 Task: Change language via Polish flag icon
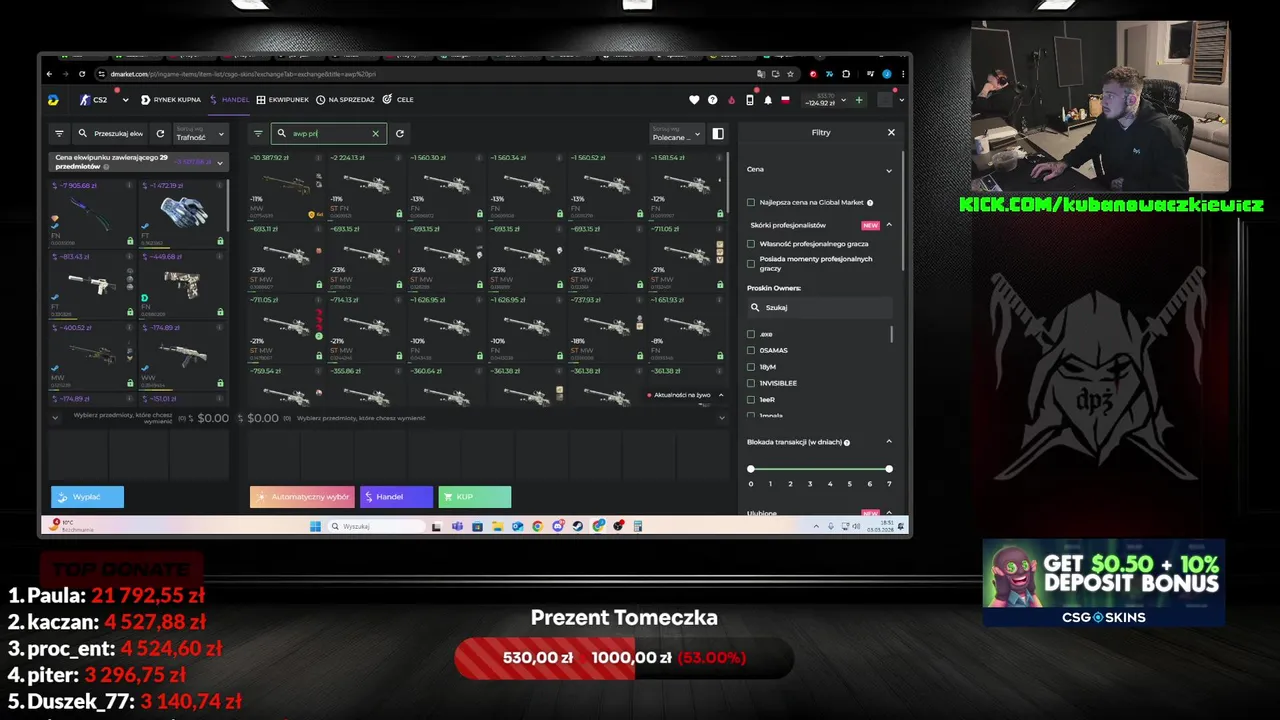(x=785, y=100)
